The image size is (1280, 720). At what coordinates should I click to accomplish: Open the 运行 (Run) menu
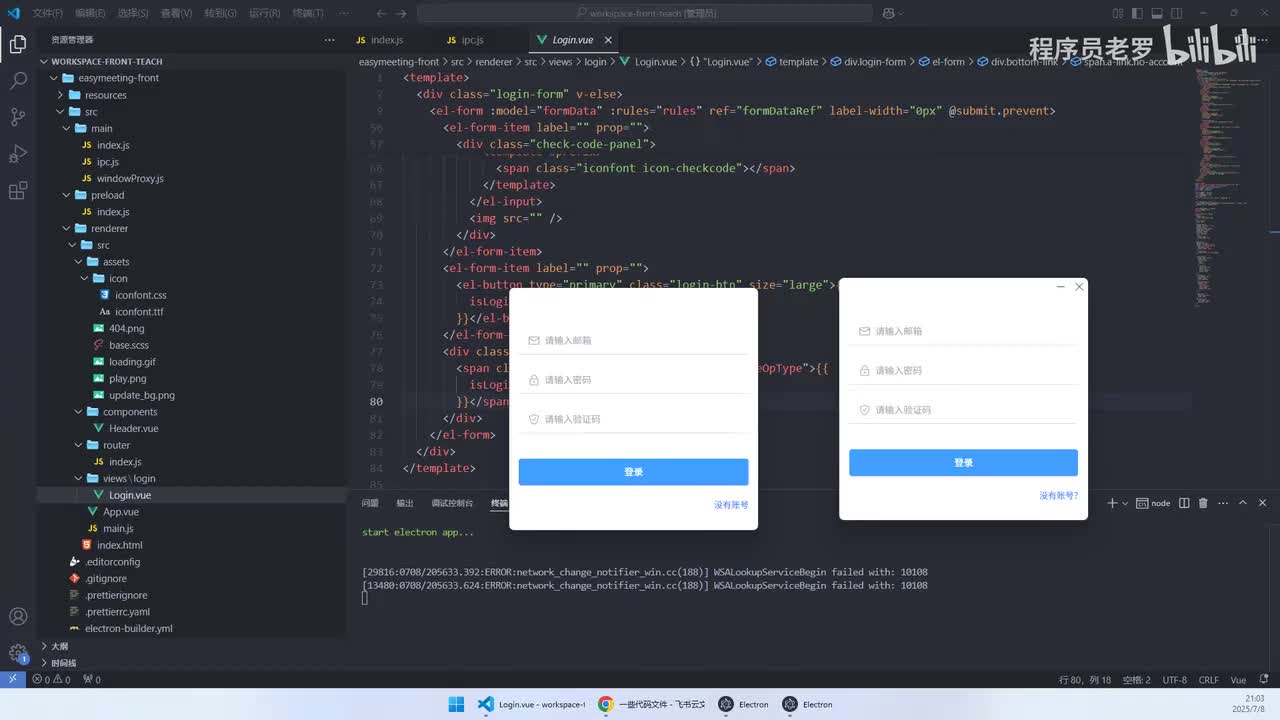(264, 13)
